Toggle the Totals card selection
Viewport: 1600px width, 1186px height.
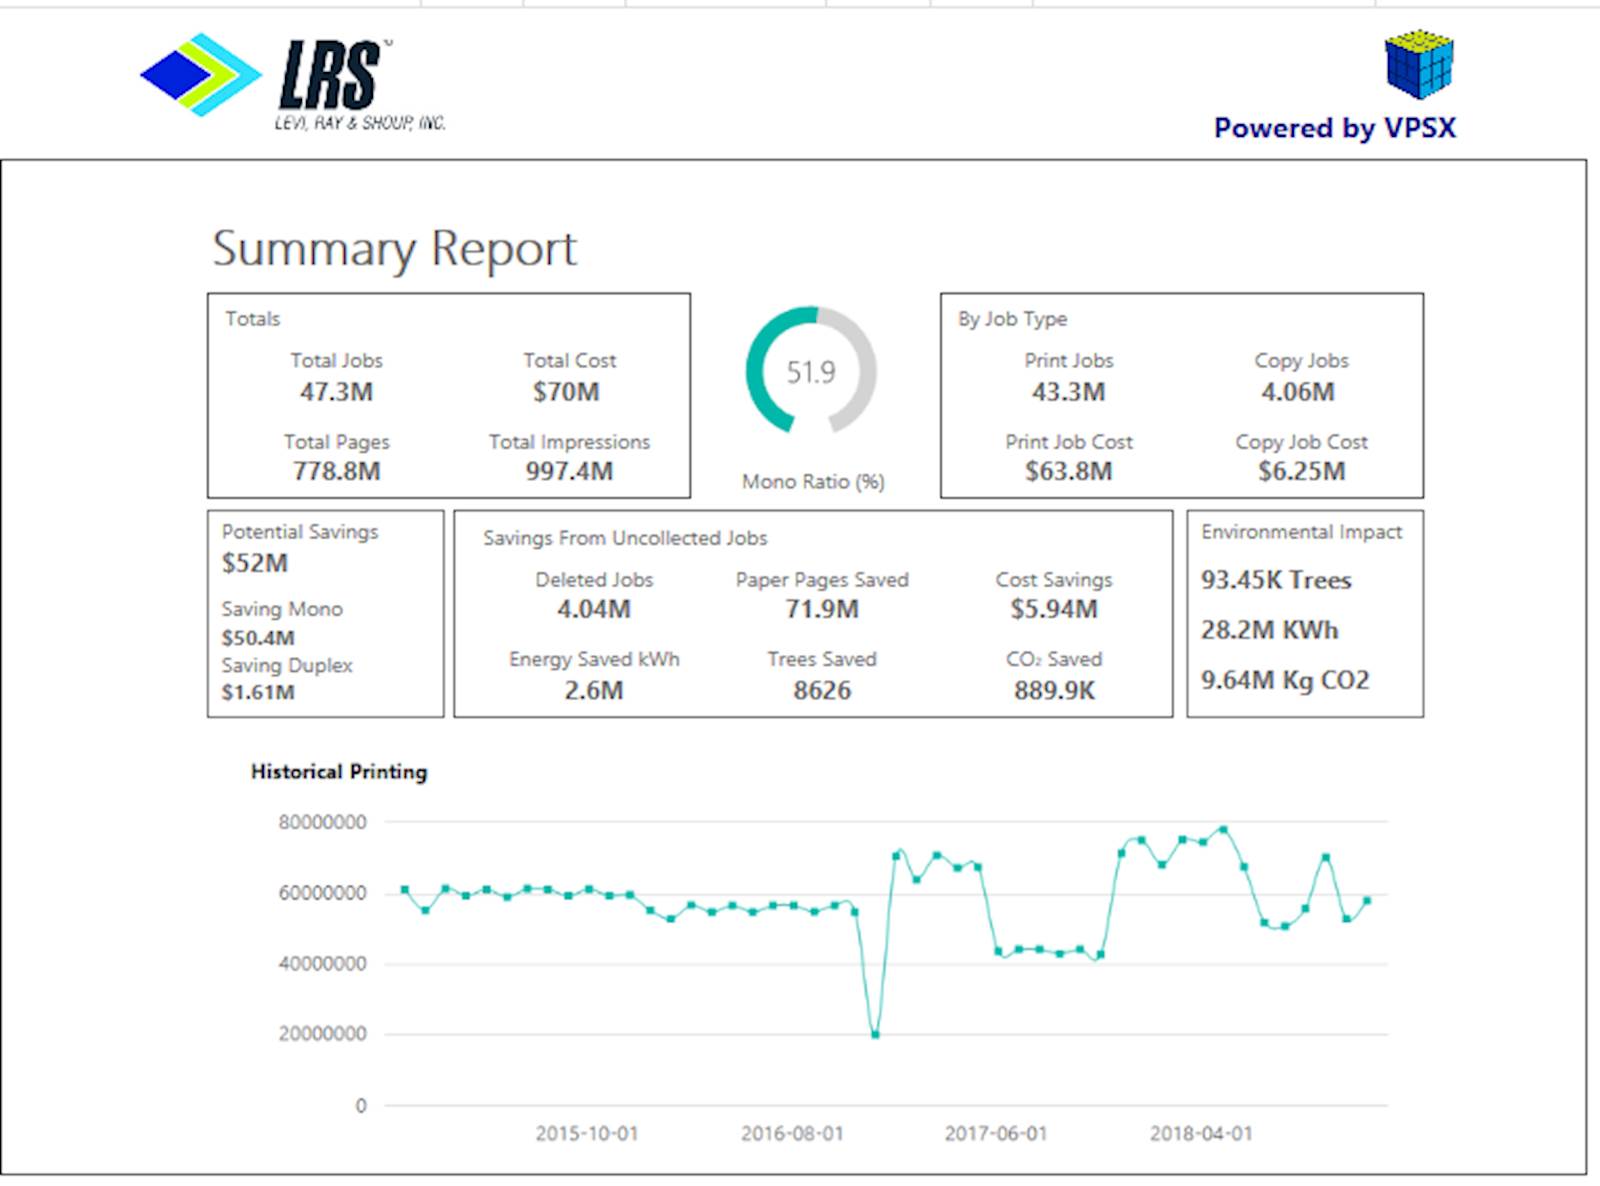click(447, 395)
